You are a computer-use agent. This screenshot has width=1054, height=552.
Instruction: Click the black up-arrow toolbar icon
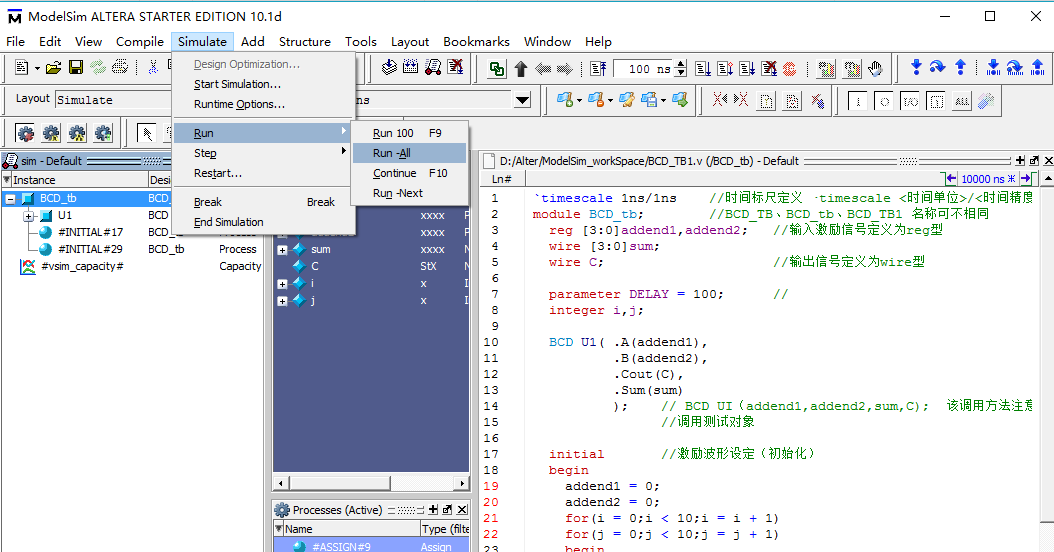[x=521, y=69]
